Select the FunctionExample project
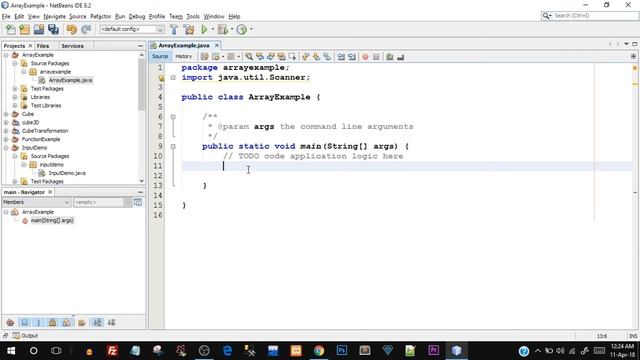This screenshot has height=360, width=640. point(41,139)
